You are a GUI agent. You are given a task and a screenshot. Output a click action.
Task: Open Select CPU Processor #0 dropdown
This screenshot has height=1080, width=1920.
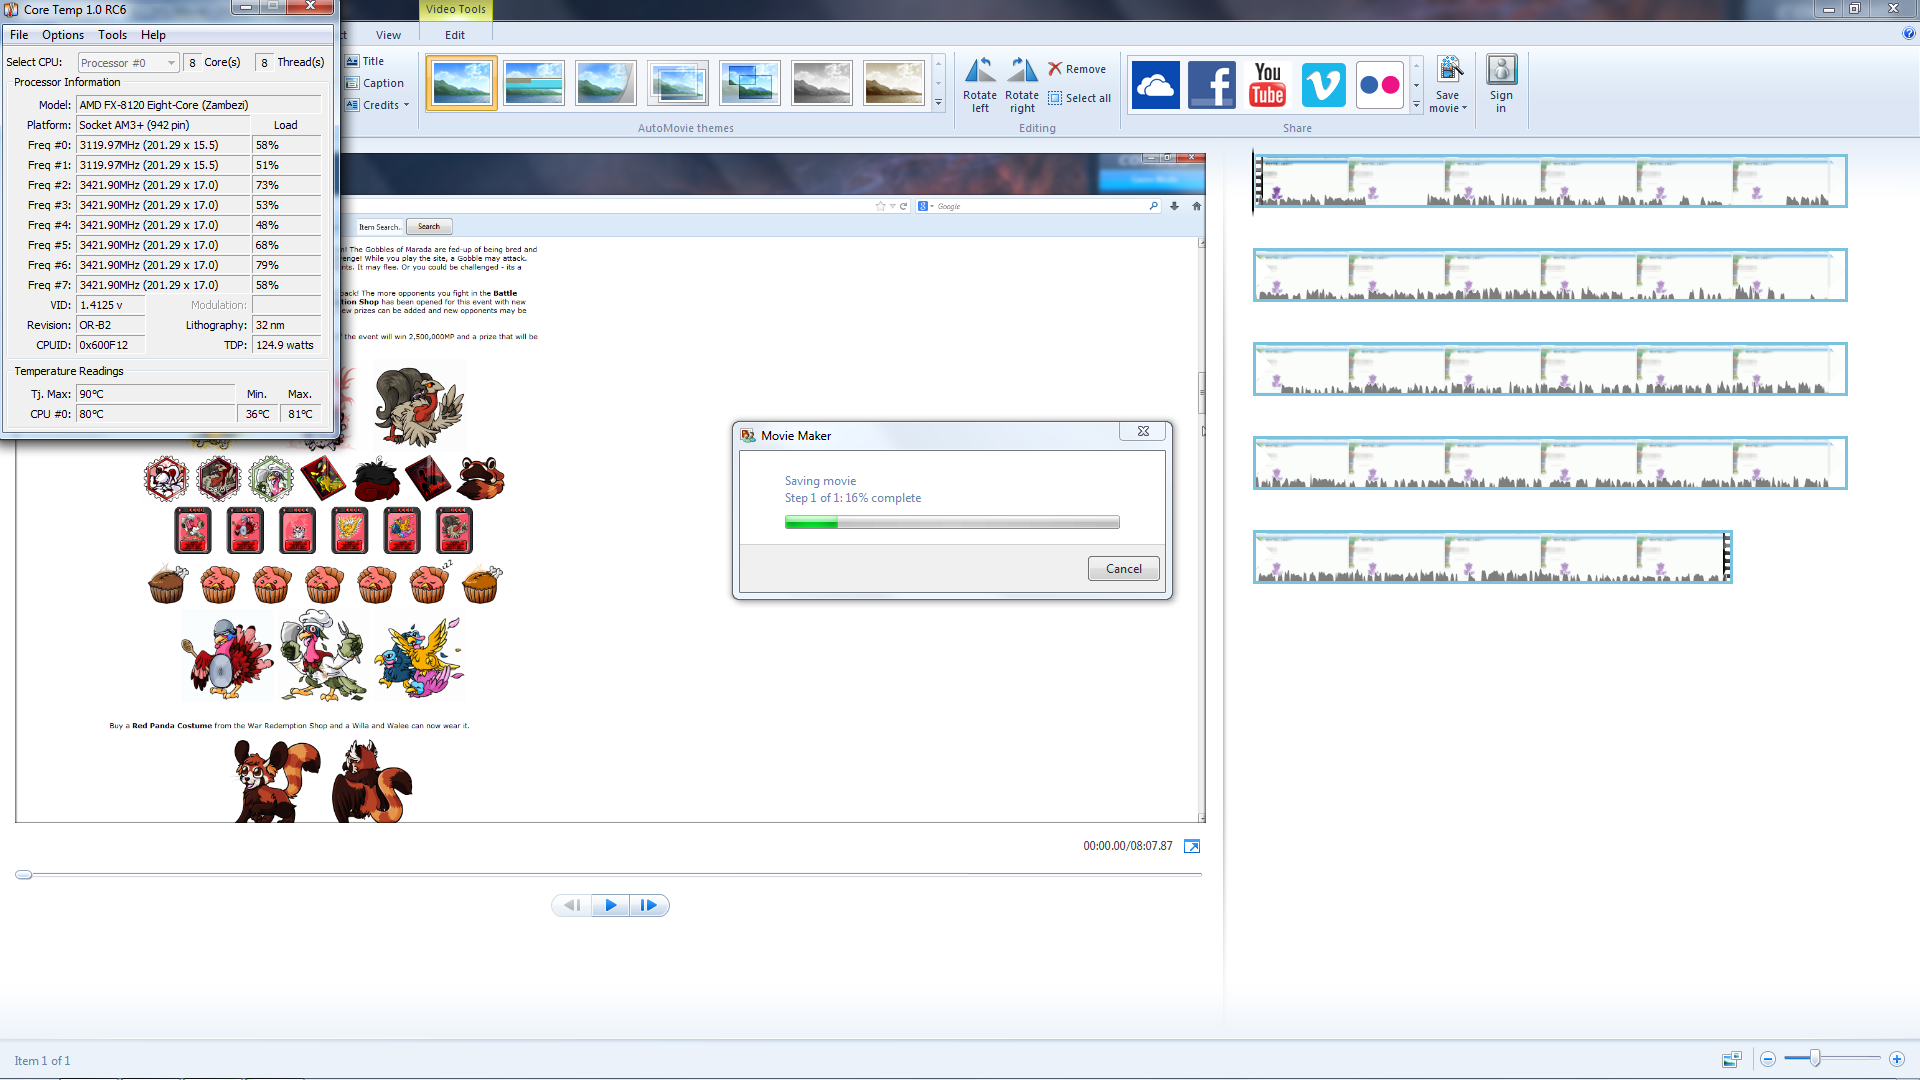[x=129, y=62]
